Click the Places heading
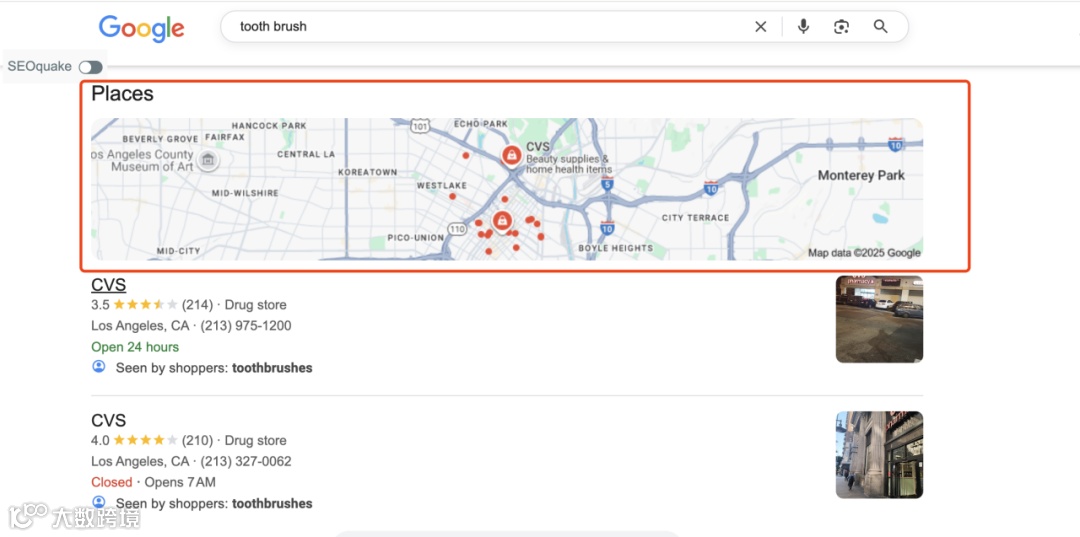Screen dimensions: 1080x537 (x=122, y=94)
